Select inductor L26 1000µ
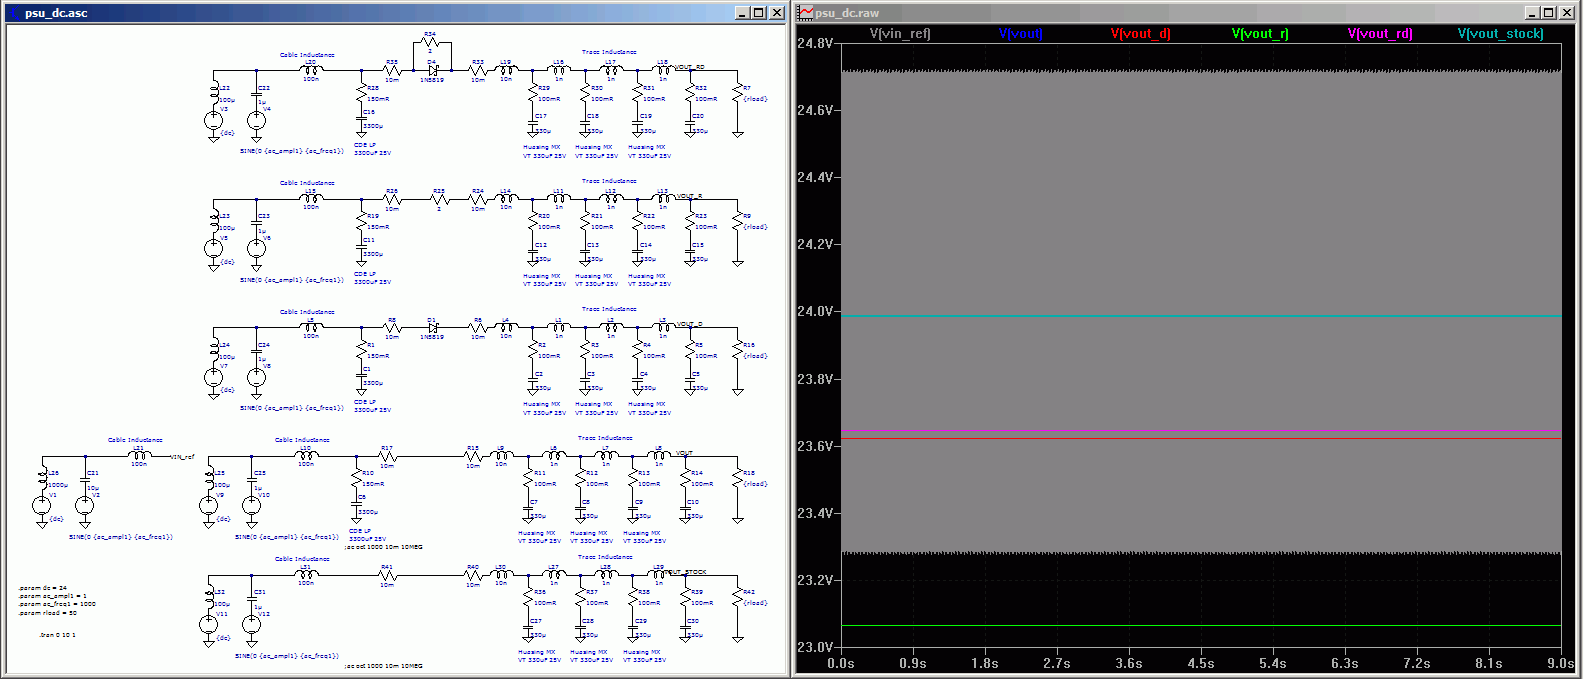1584x679 pixels. coord(42,479)
